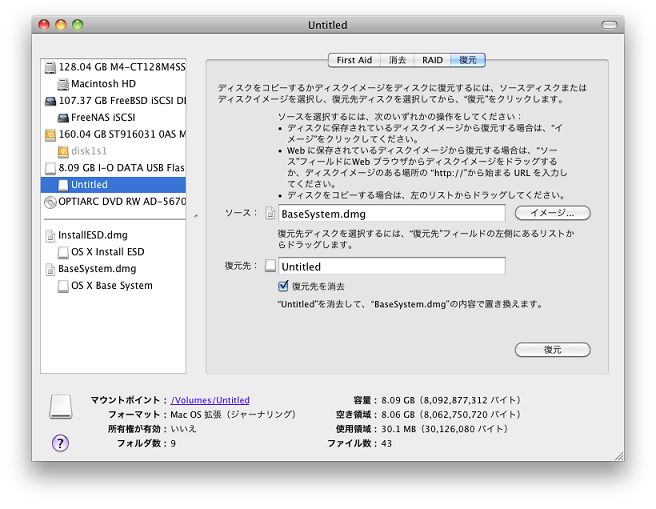Click the destination disk icon beside Untitled field
This screenshot has width=656, height=509.
tap(270, 266)
